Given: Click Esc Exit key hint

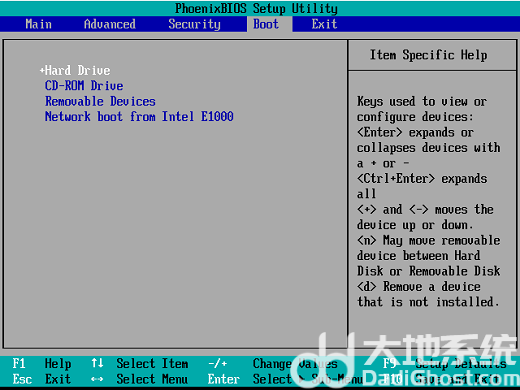Looking at the screenshot, I should tap(42, 379).
